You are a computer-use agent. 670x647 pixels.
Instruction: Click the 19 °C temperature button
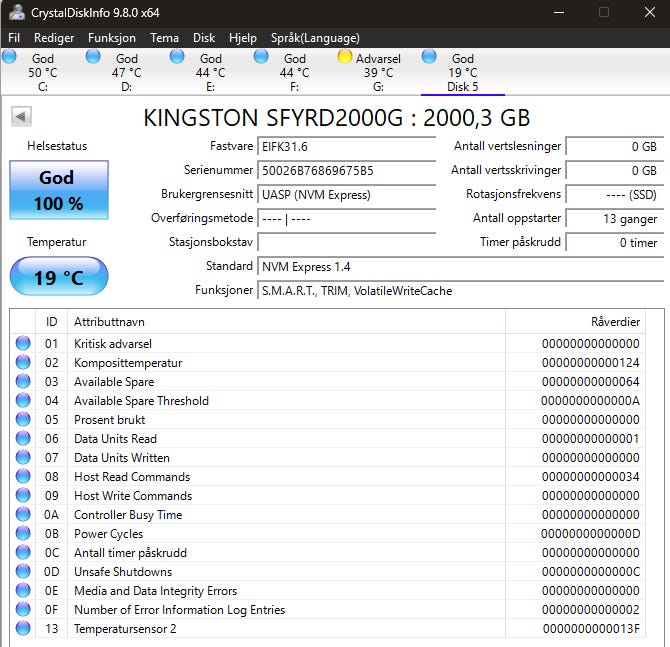click(58, 277)
